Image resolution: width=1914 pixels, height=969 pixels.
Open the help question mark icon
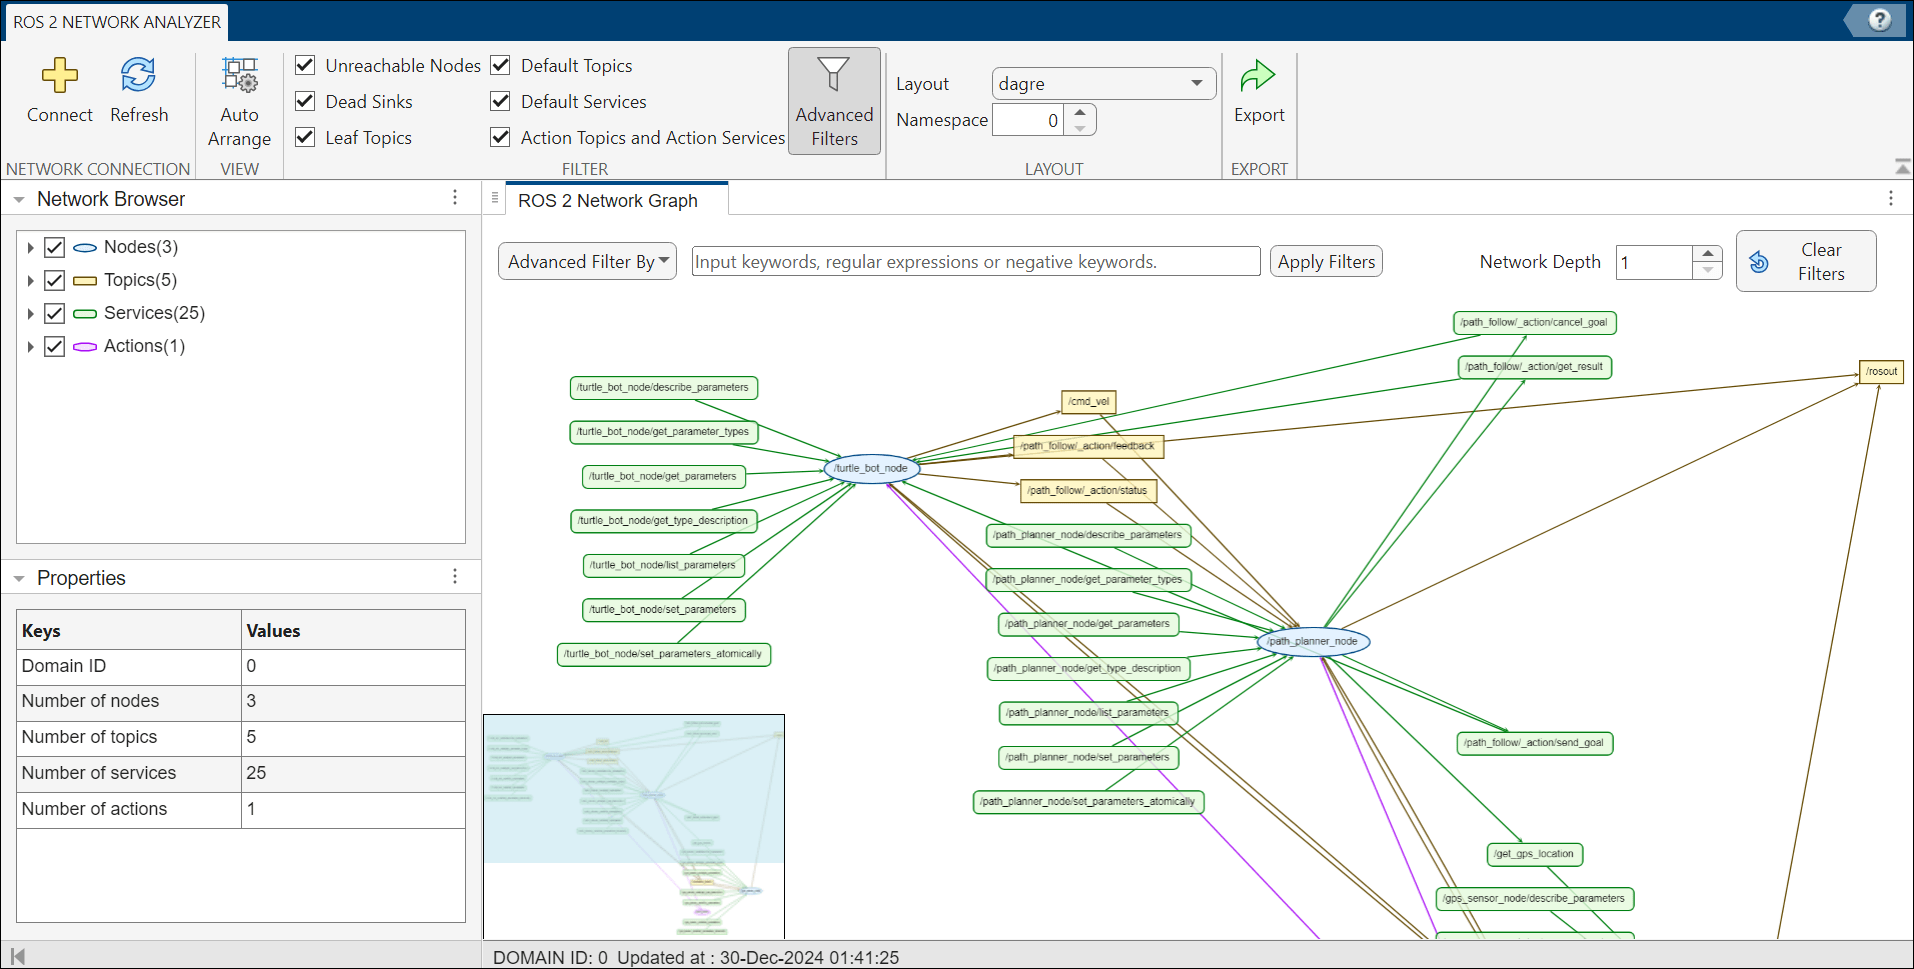click(x=1879, y=20)
